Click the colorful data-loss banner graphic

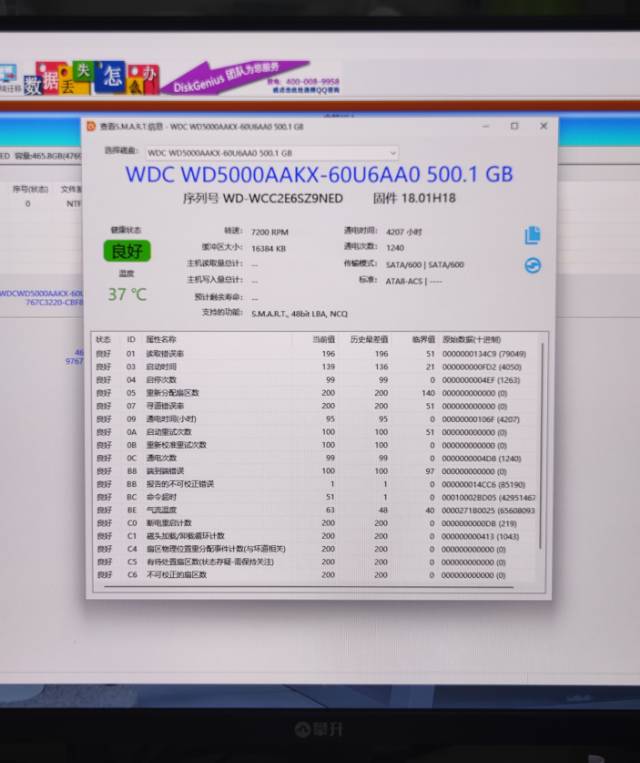92,77
